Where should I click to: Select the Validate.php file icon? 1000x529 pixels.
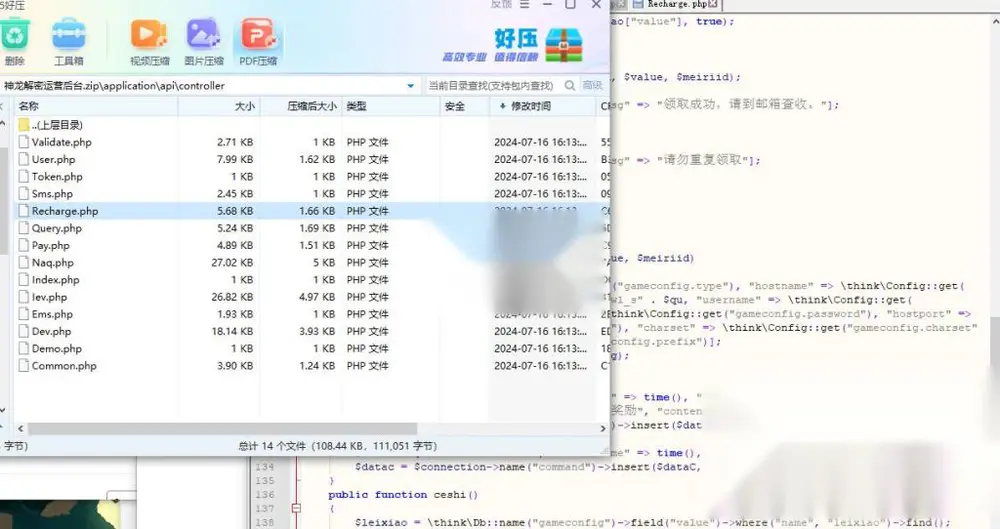pos(24,142)
